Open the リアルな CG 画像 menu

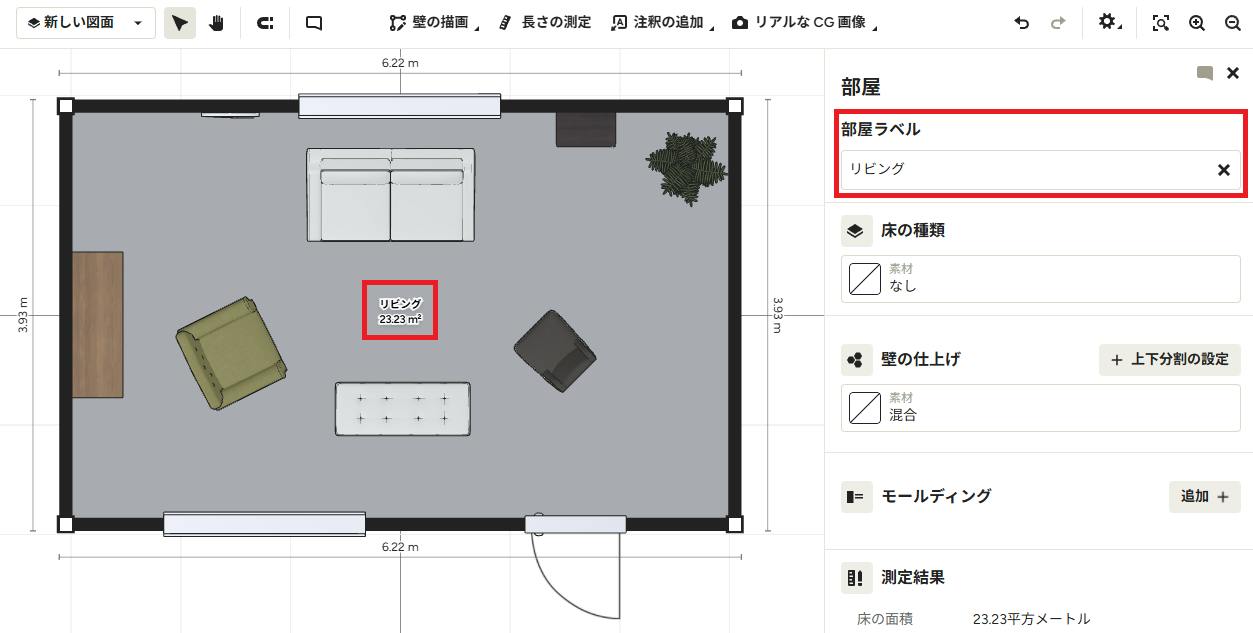click(804, 22)
